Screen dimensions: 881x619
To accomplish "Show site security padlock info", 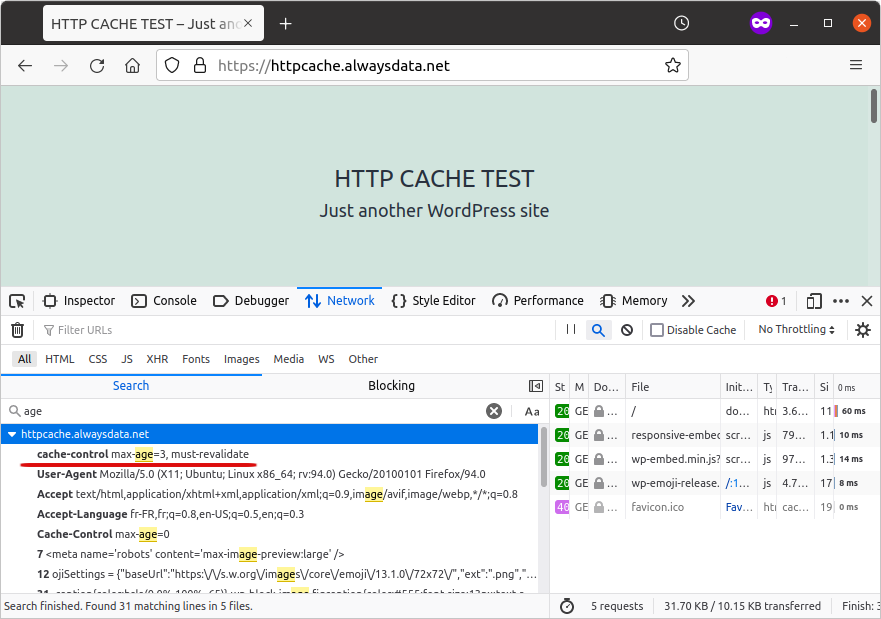I will click(x=199, y=66).
